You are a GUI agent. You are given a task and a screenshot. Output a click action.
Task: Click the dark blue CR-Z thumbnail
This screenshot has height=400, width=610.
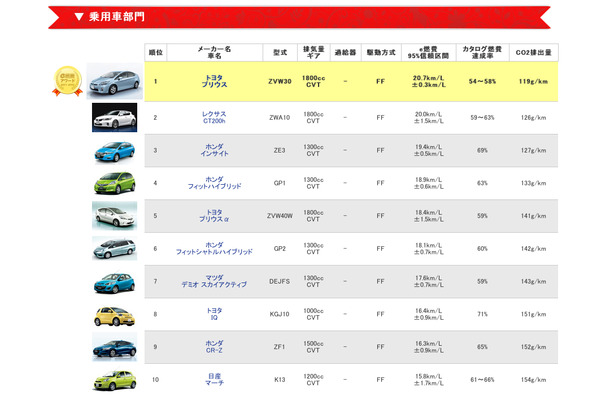[x=115, y=347]
